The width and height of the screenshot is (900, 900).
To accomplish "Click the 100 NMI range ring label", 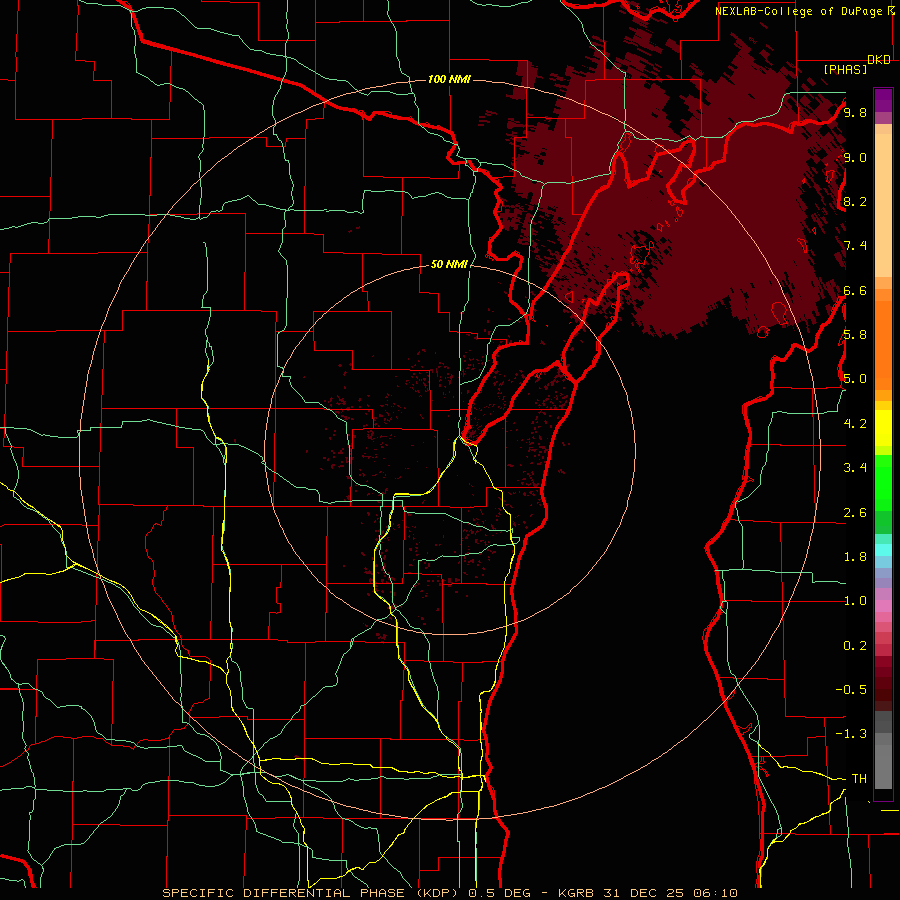I will point(449,79).
